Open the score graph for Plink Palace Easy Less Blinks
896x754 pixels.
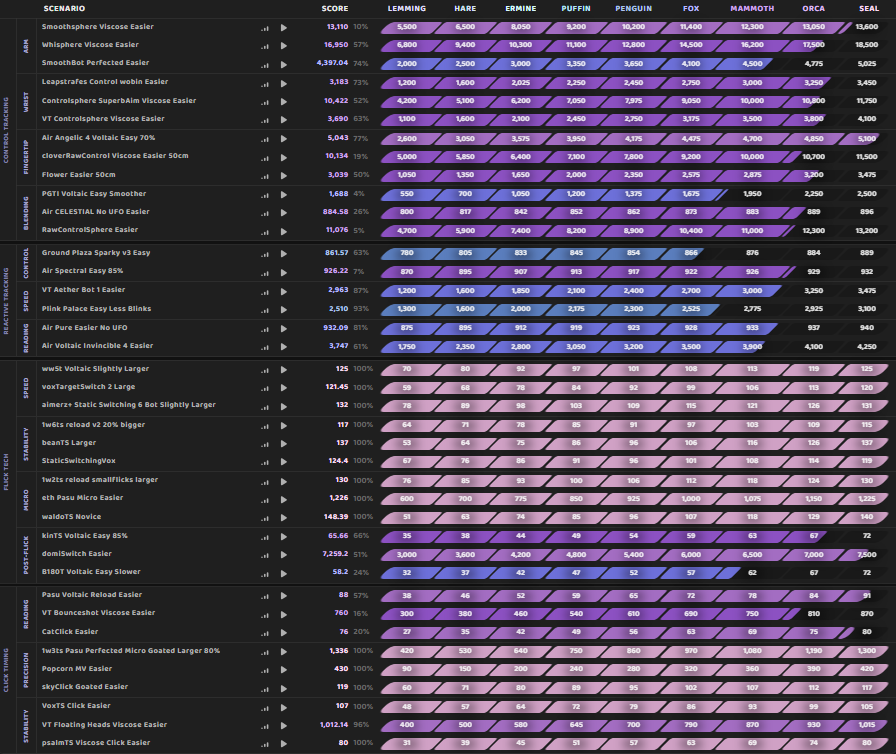tap(265, 310)
